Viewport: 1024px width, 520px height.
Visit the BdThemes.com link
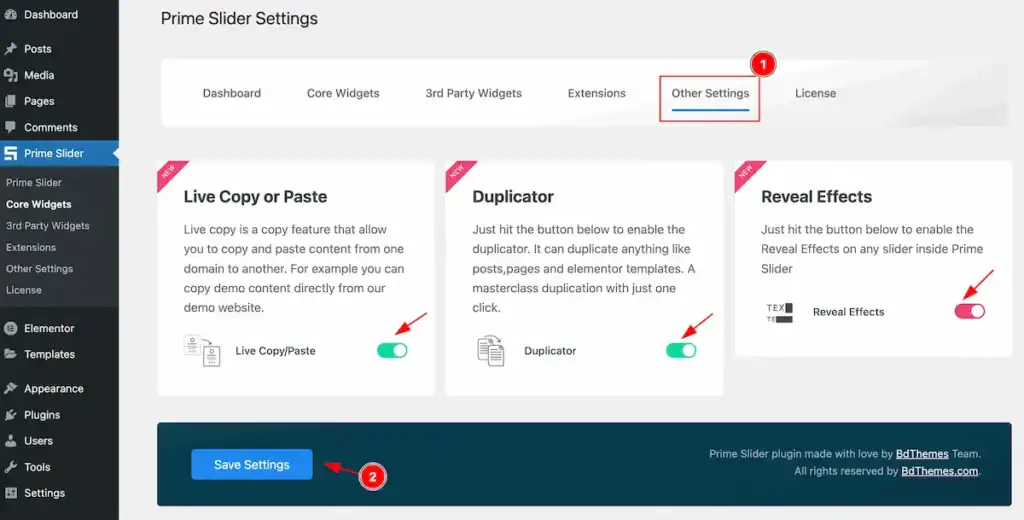(x=940, y=471)
